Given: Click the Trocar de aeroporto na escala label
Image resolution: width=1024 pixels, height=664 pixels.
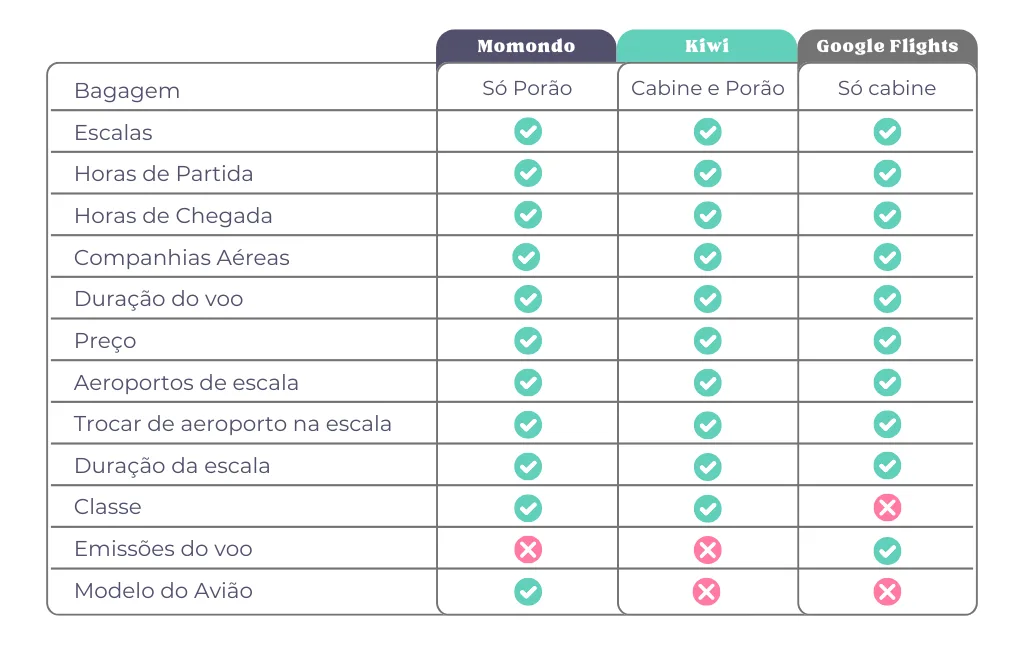Looking at the screenshot, I should pyautogui.click(x=233, y=423).
